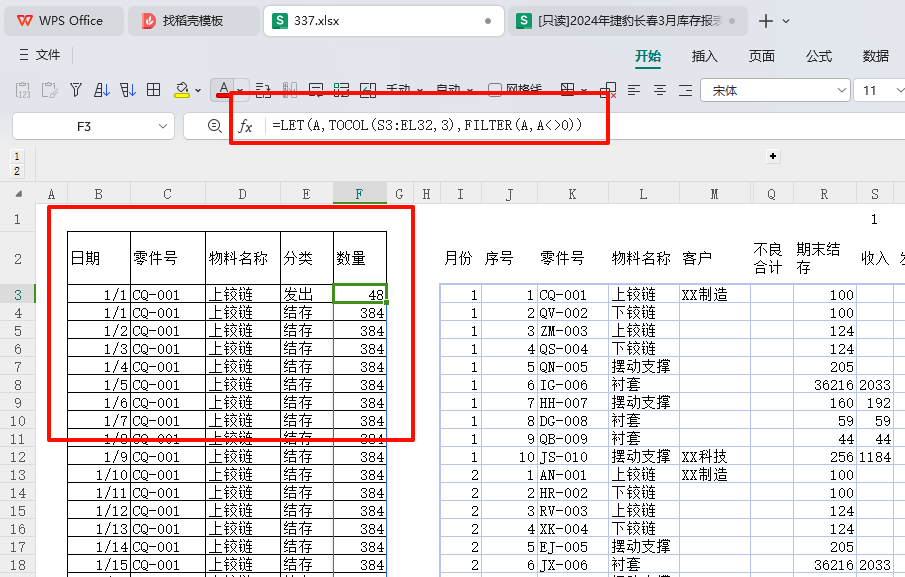Select column F header
This screenshot has width=905, height=577.
[360, 194]
